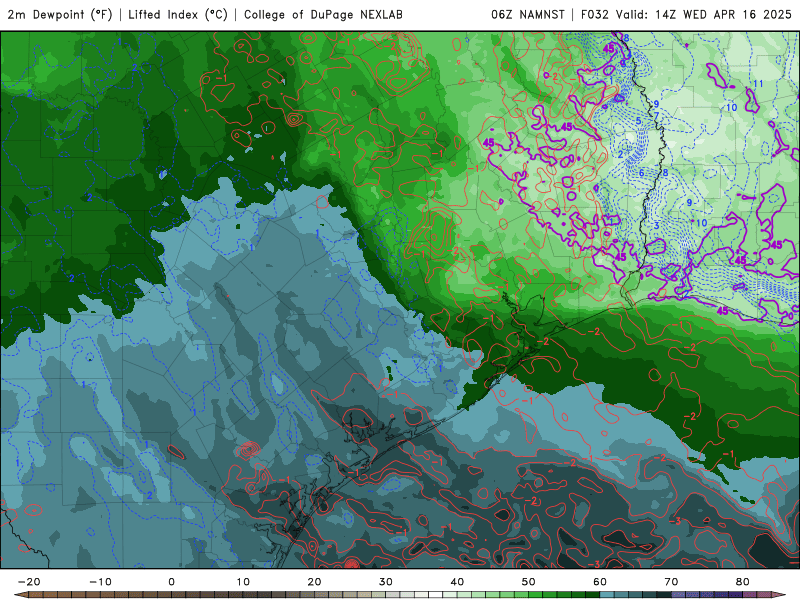Click the '80' label on the color scale

coord(743,582)
